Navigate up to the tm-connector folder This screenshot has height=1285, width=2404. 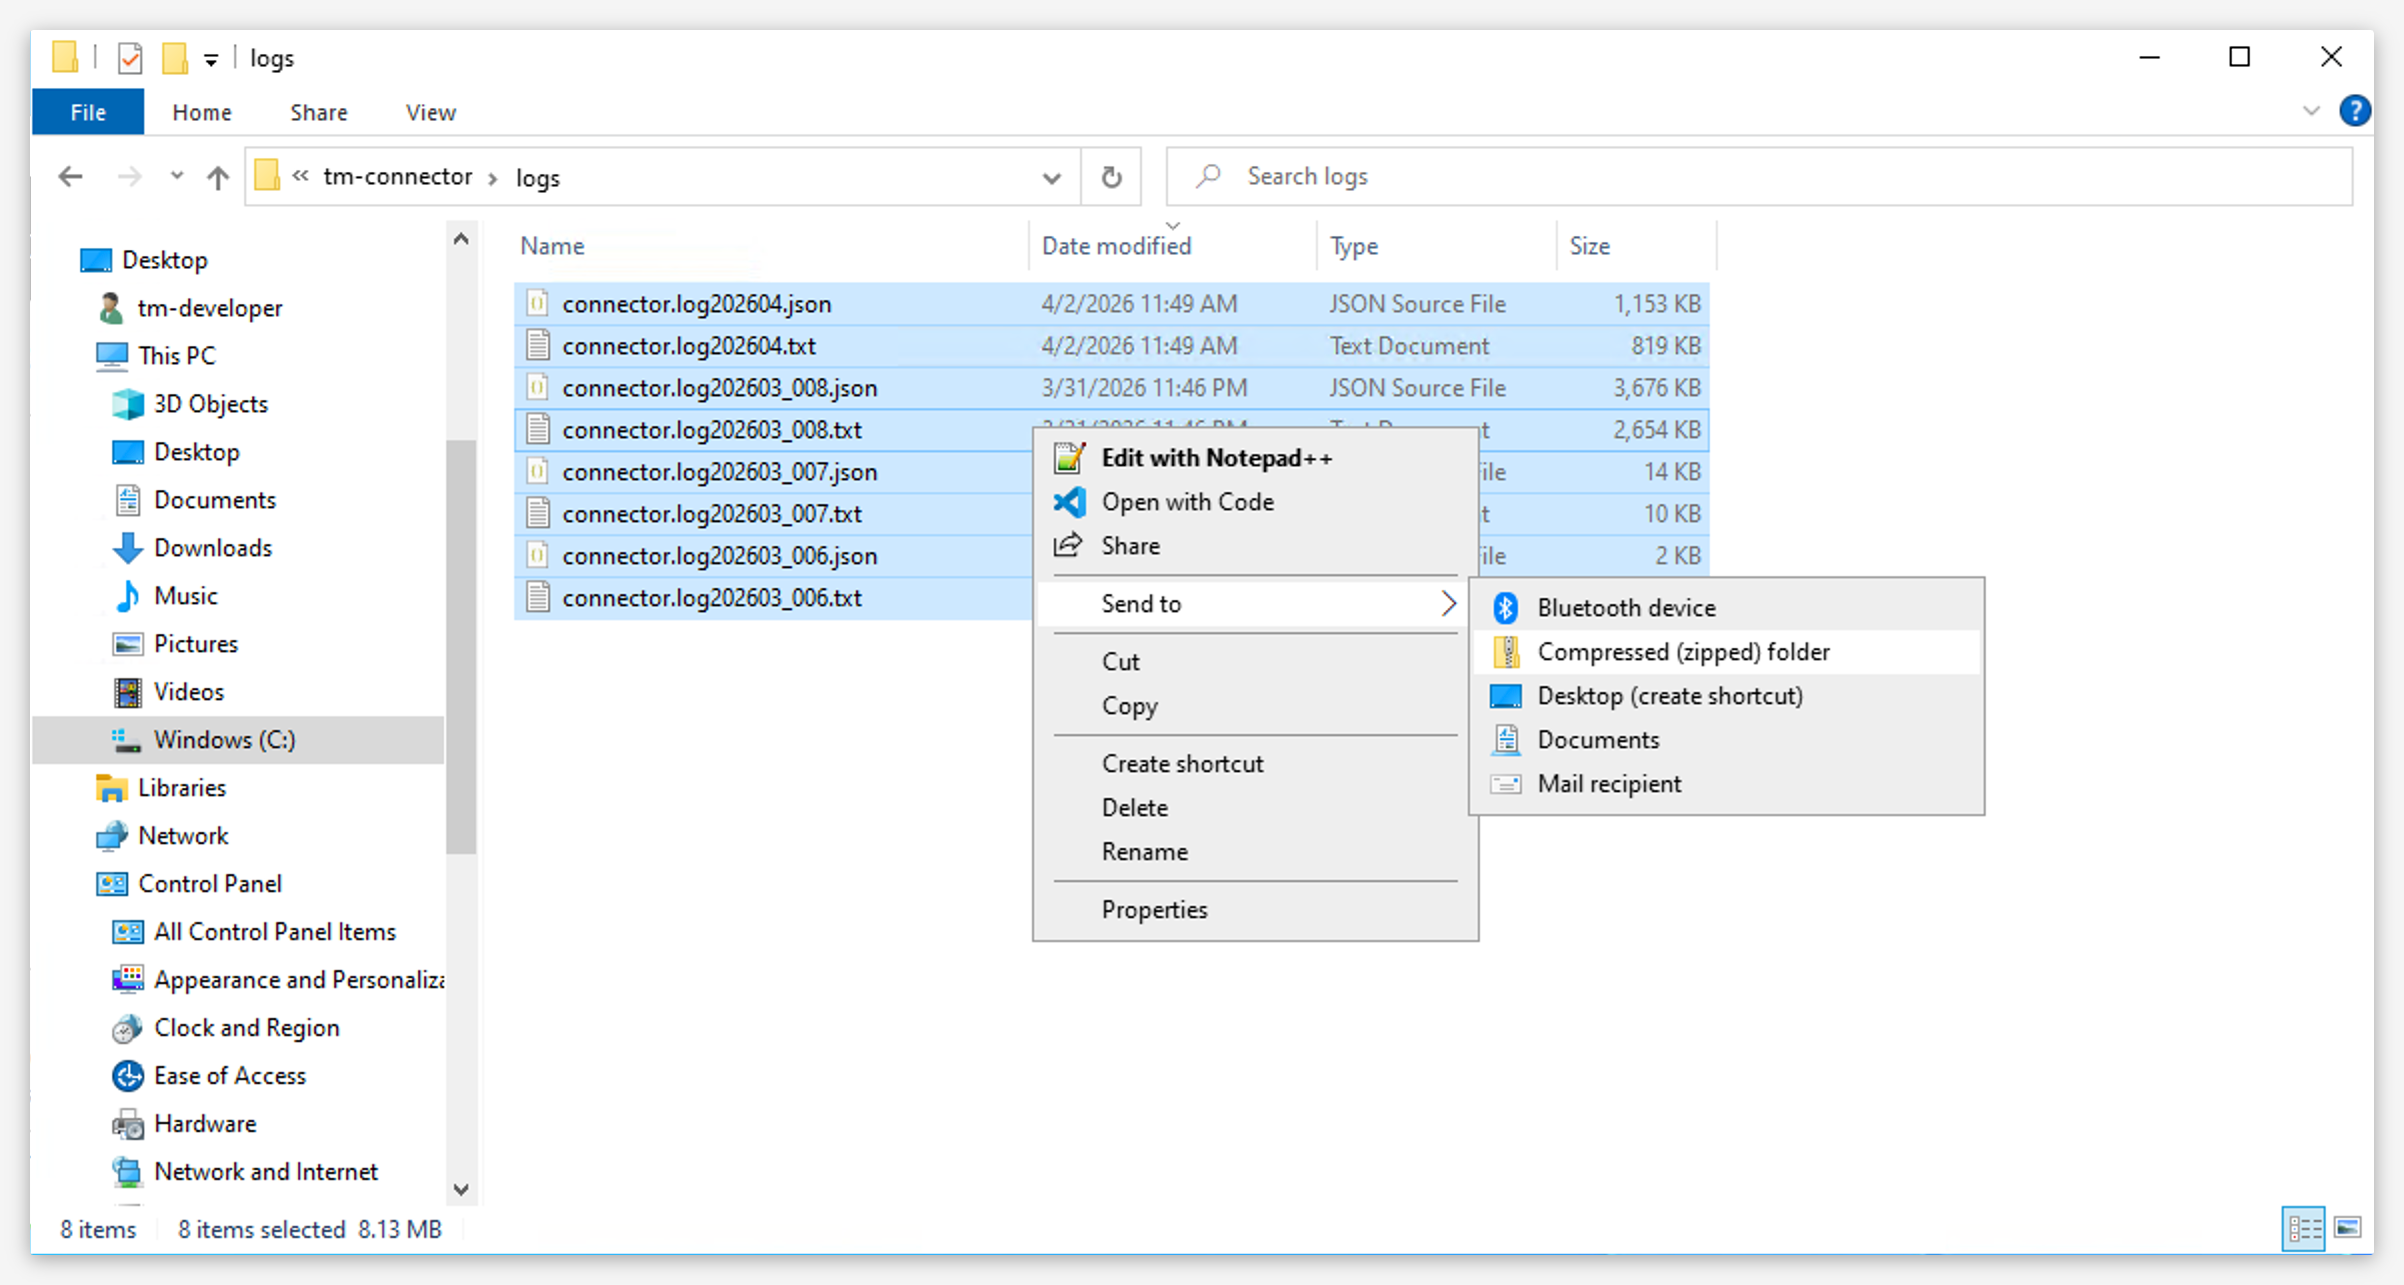coord(217,176)
